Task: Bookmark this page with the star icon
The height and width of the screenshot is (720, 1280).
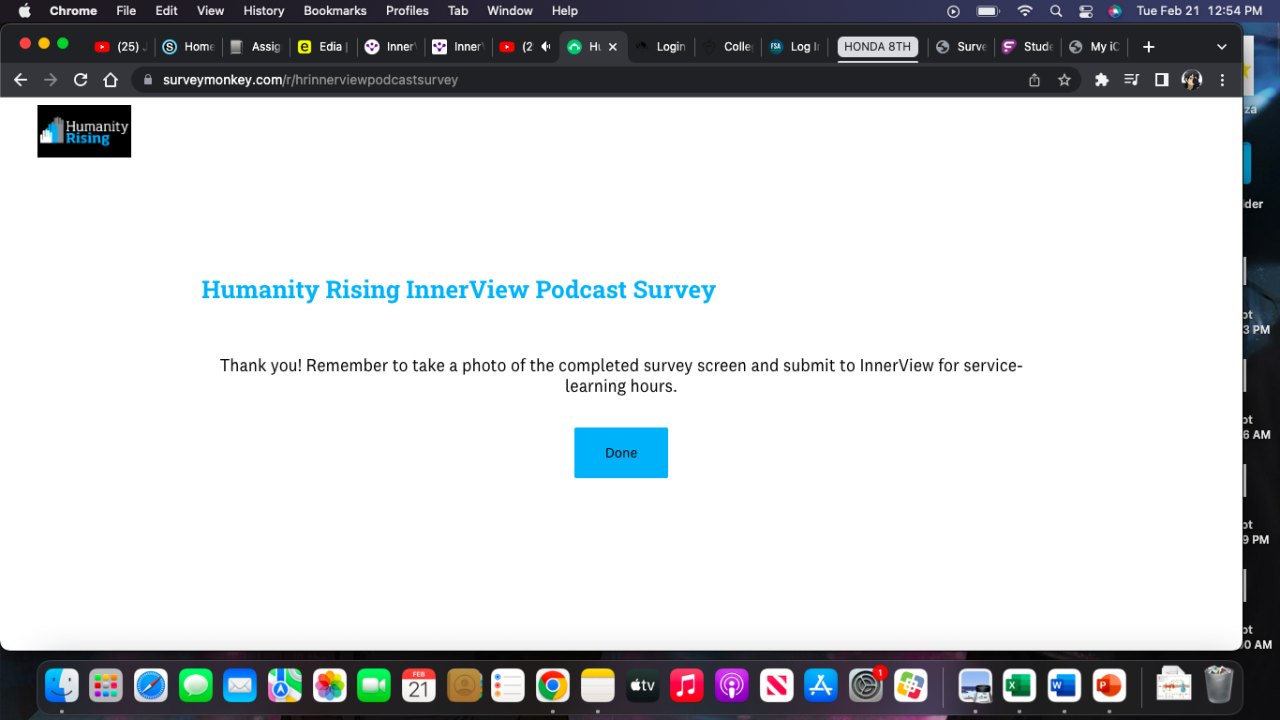Action: 1064,80
